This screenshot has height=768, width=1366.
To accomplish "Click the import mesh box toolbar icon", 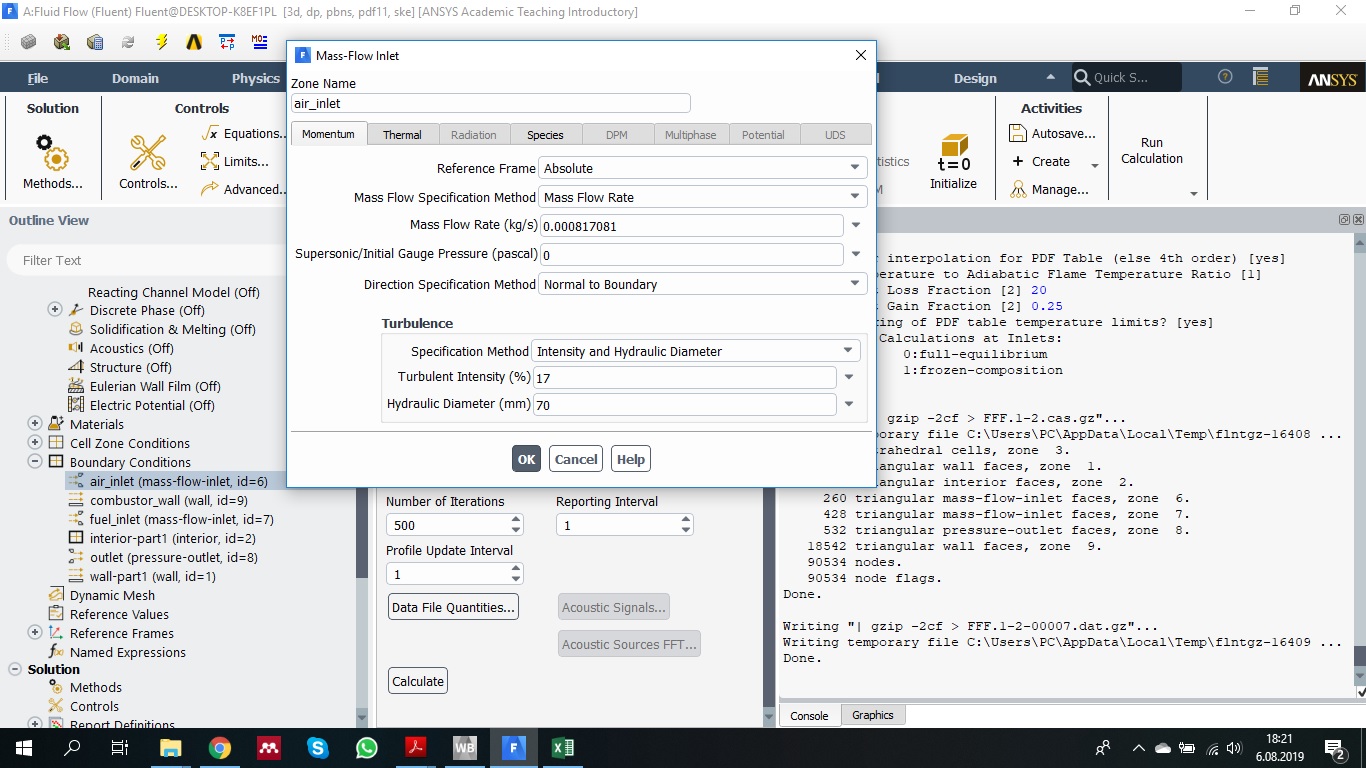I will point(62,42).
